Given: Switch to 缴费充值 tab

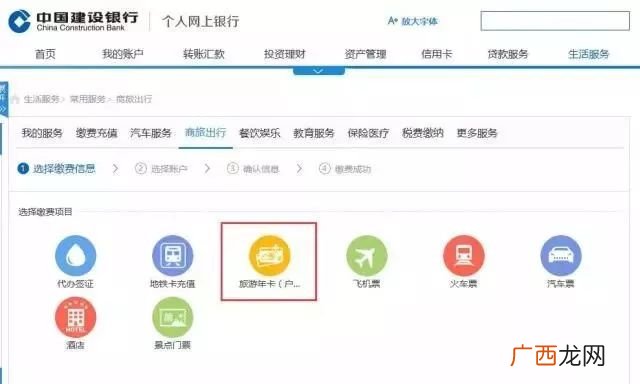Looking at the screenshot, I should 96,133.
